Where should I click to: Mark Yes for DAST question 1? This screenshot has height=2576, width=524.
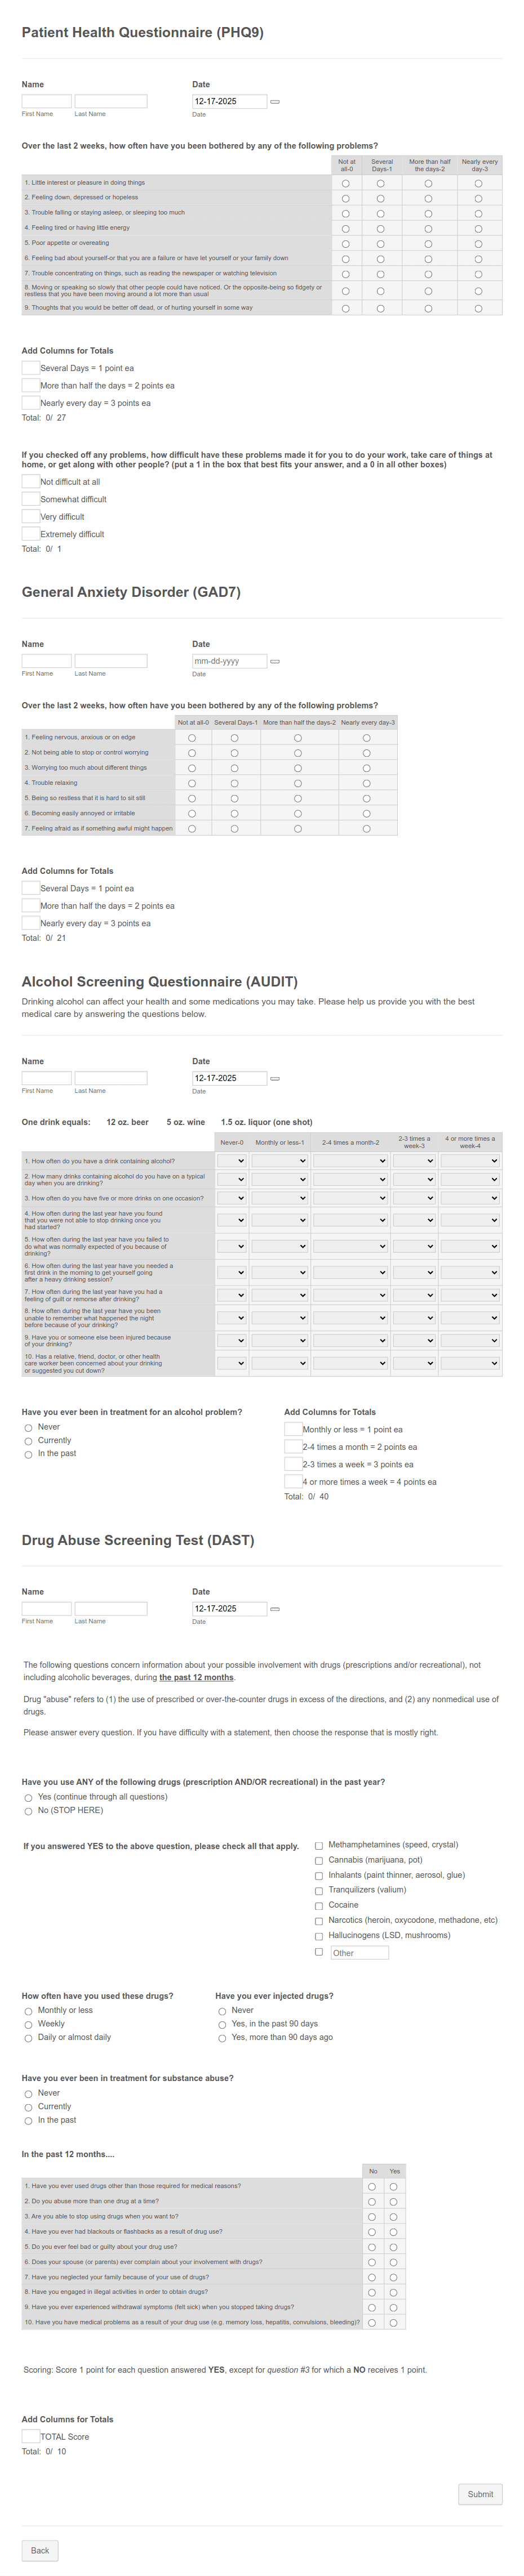pos(394,2187)
